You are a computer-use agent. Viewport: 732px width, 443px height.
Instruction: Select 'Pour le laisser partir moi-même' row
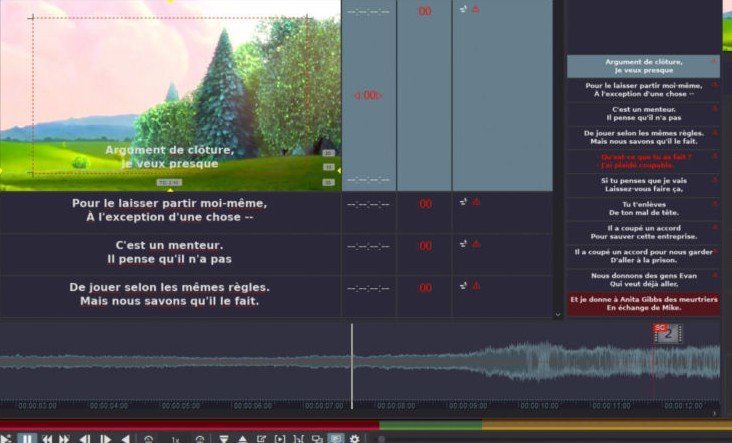click(x=169, y=210)
